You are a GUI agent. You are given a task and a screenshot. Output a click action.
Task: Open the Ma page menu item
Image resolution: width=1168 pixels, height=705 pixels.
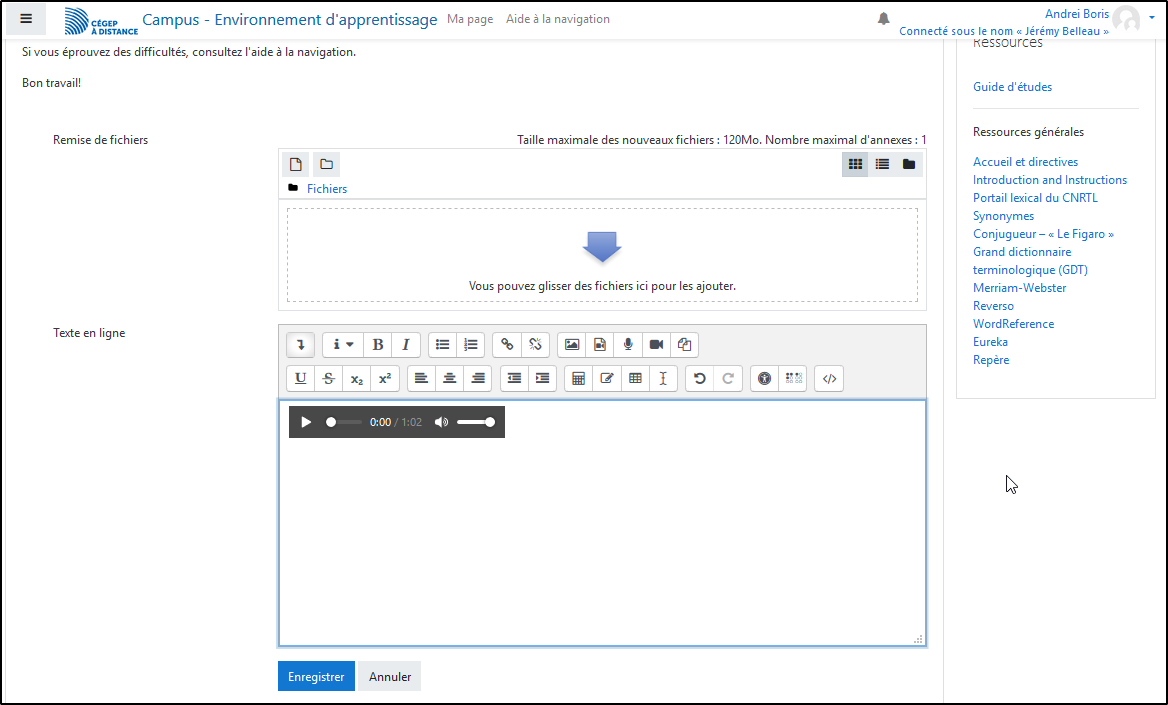(470, 19)
